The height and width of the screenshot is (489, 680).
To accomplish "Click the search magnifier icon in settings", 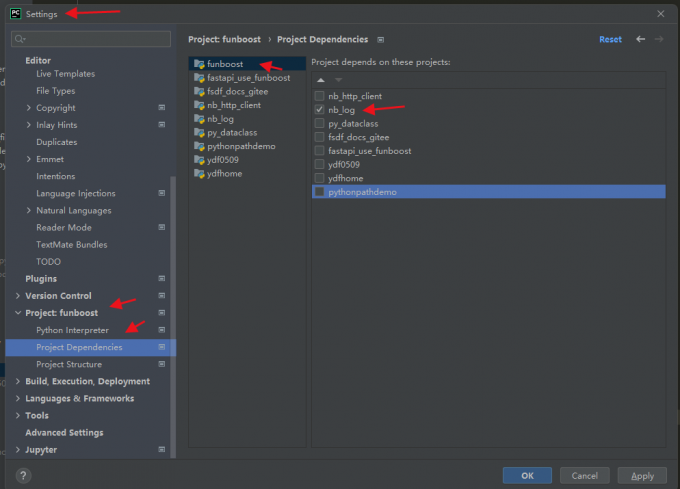I will (x=20, y=39).
